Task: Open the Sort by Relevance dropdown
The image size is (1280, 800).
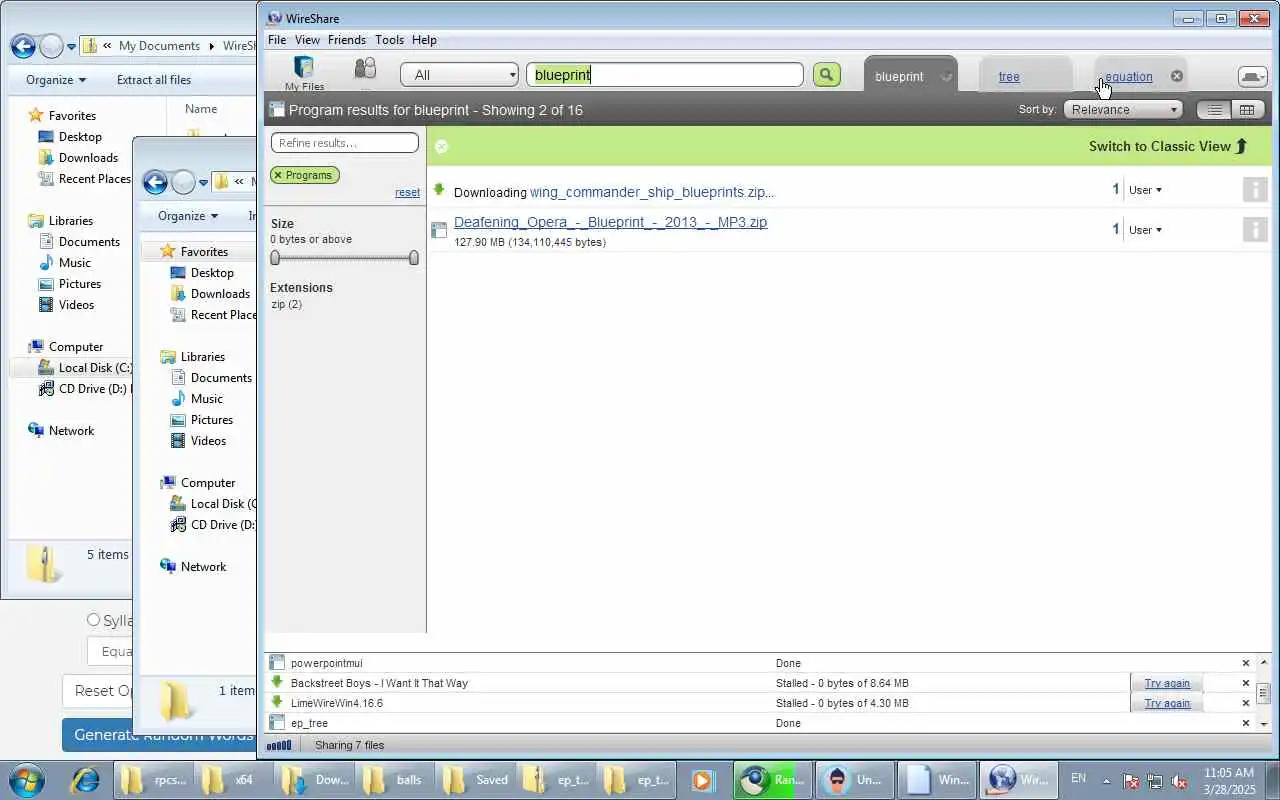Action: tap(1124, 110)
